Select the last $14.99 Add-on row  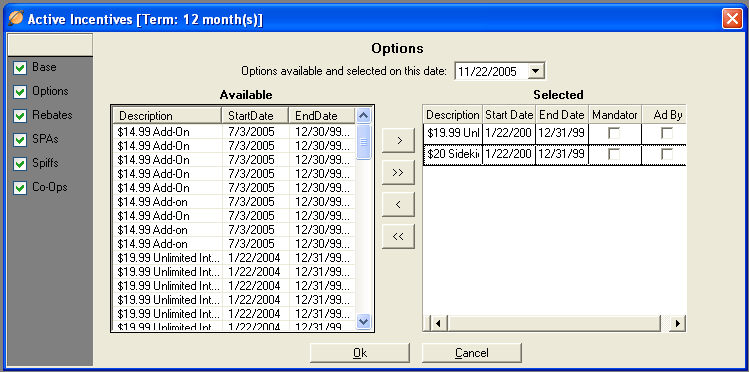[x=234, y=244]
